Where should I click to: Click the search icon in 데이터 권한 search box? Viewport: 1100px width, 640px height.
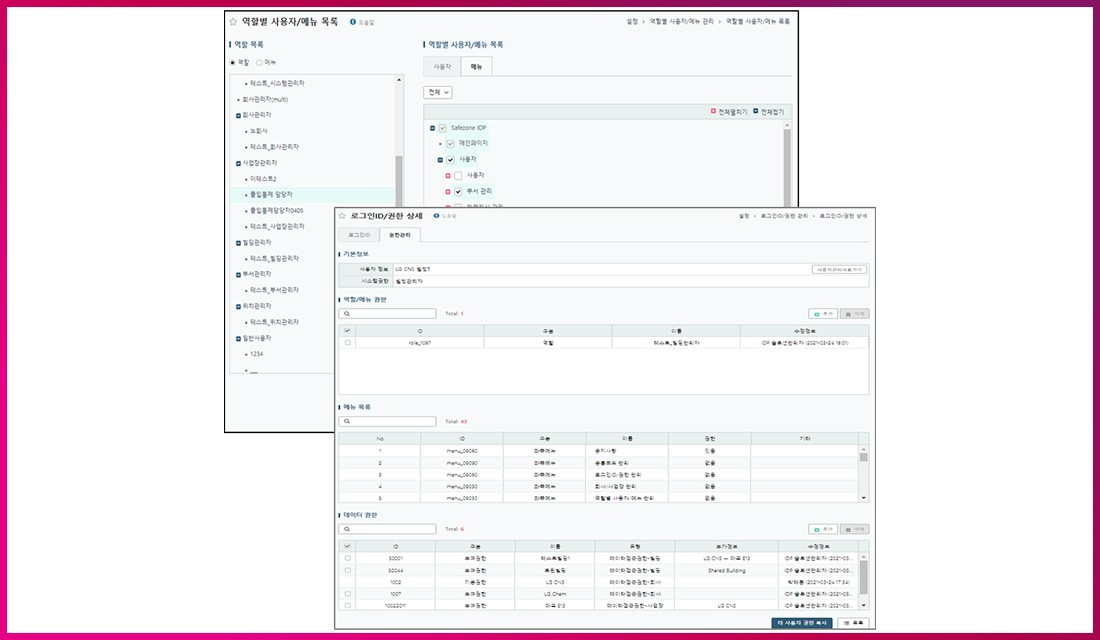(346, 529)
